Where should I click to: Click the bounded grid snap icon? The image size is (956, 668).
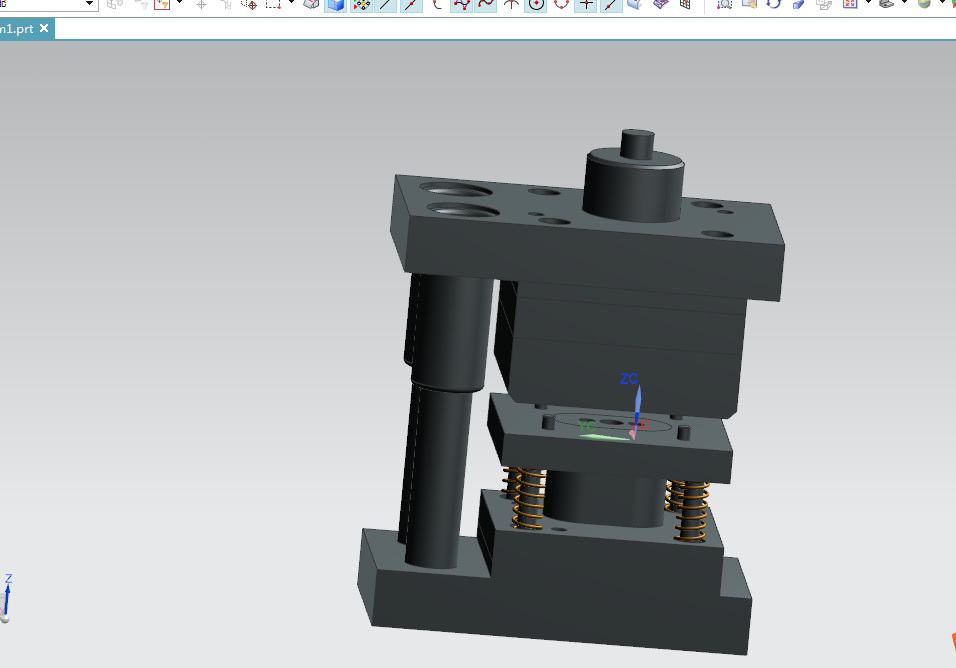click(660, 5)
